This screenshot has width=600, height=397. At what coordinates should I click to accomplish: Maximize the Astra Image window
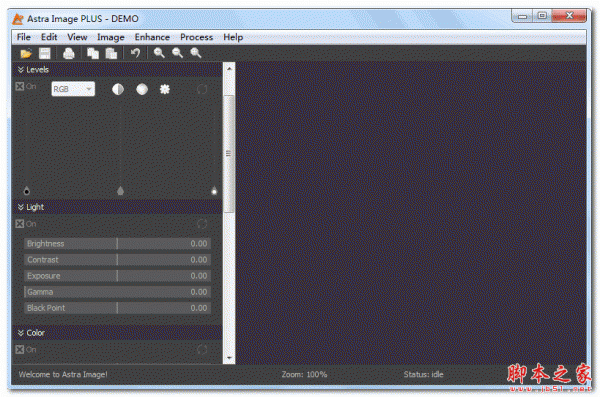coord(542,16)
